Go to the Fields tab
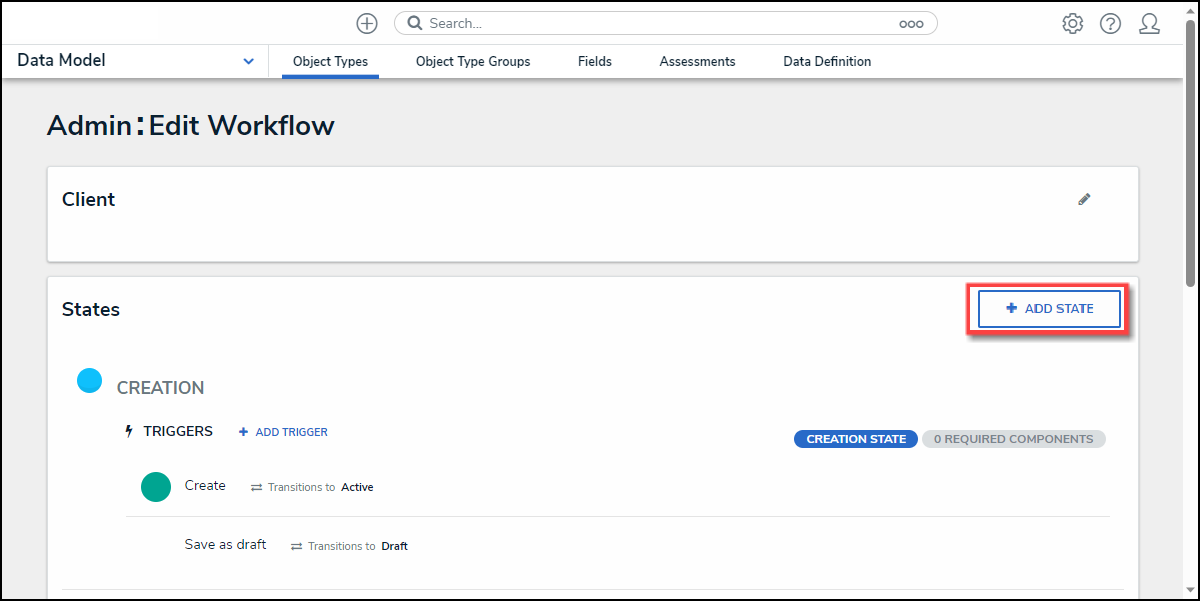 point(595,61)
